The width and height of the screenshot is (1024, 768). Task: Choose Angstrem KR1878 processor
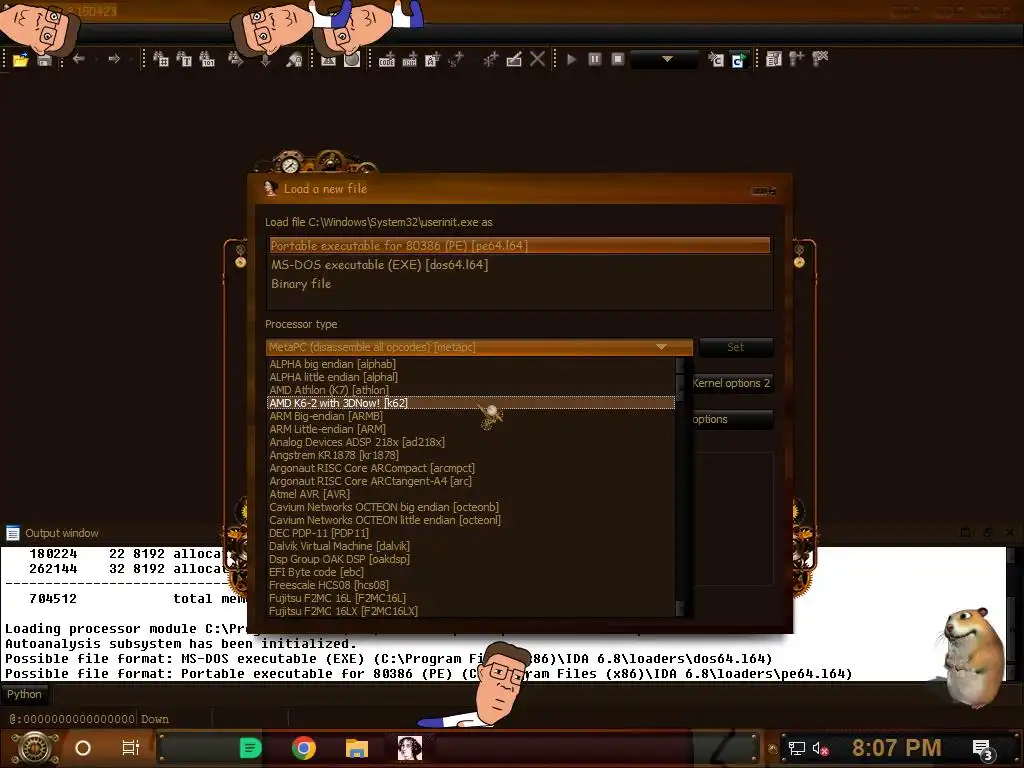point(471,455)
